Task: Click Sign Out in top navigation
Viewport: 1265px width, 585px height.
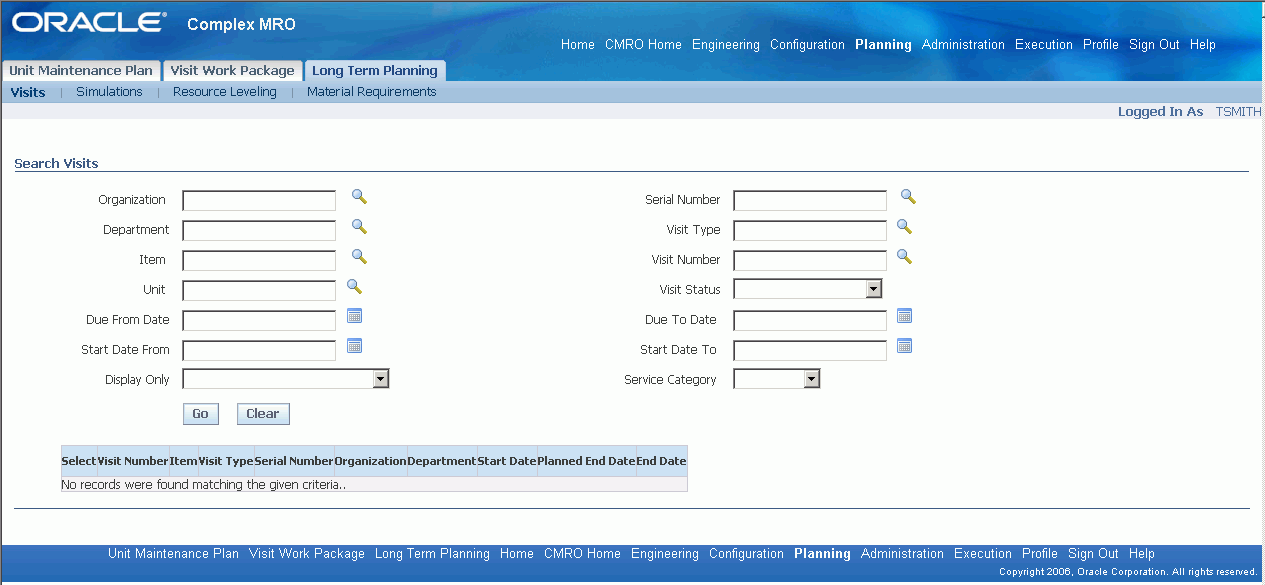Action: [1154, 45]
